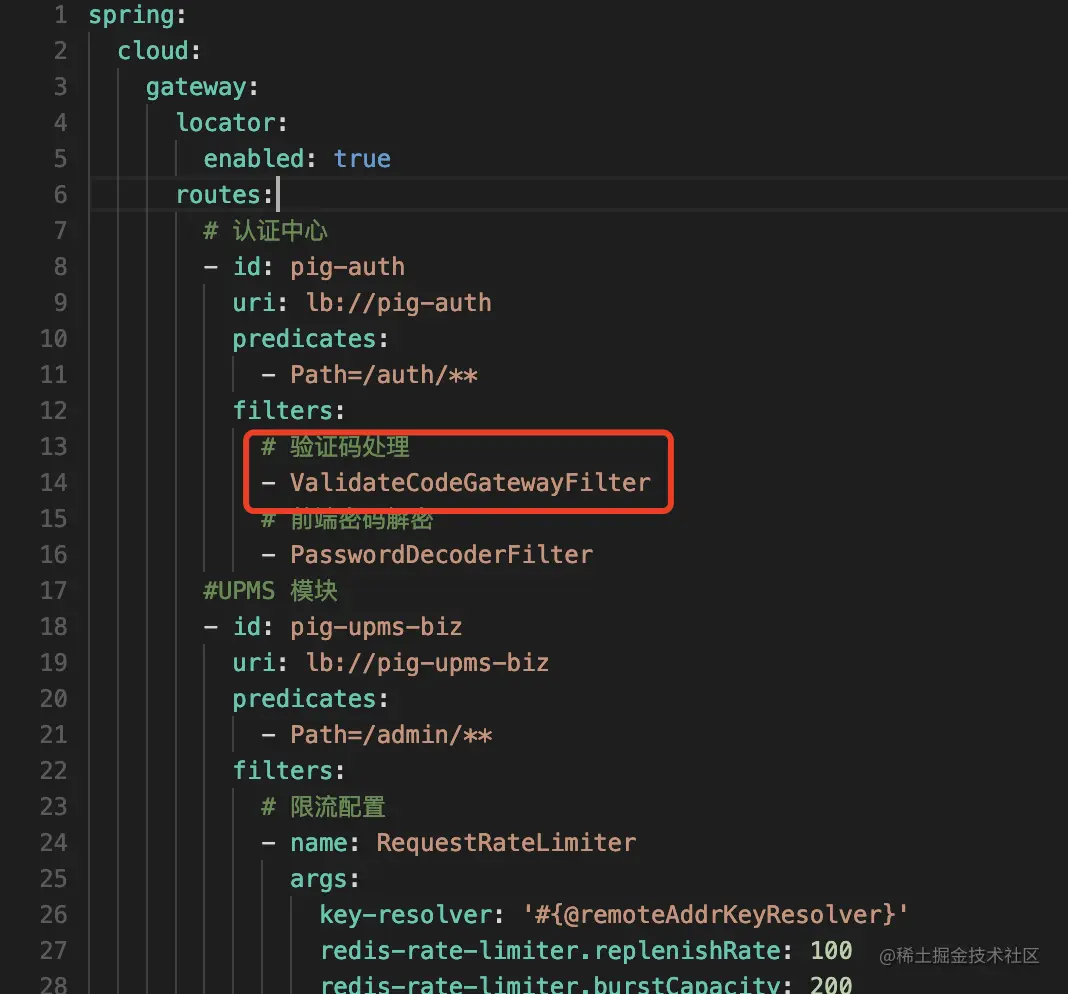Click the 'enabled:' key on line 5
The height and width of the screenshot is (994, 1068).
tap(260, 159)
